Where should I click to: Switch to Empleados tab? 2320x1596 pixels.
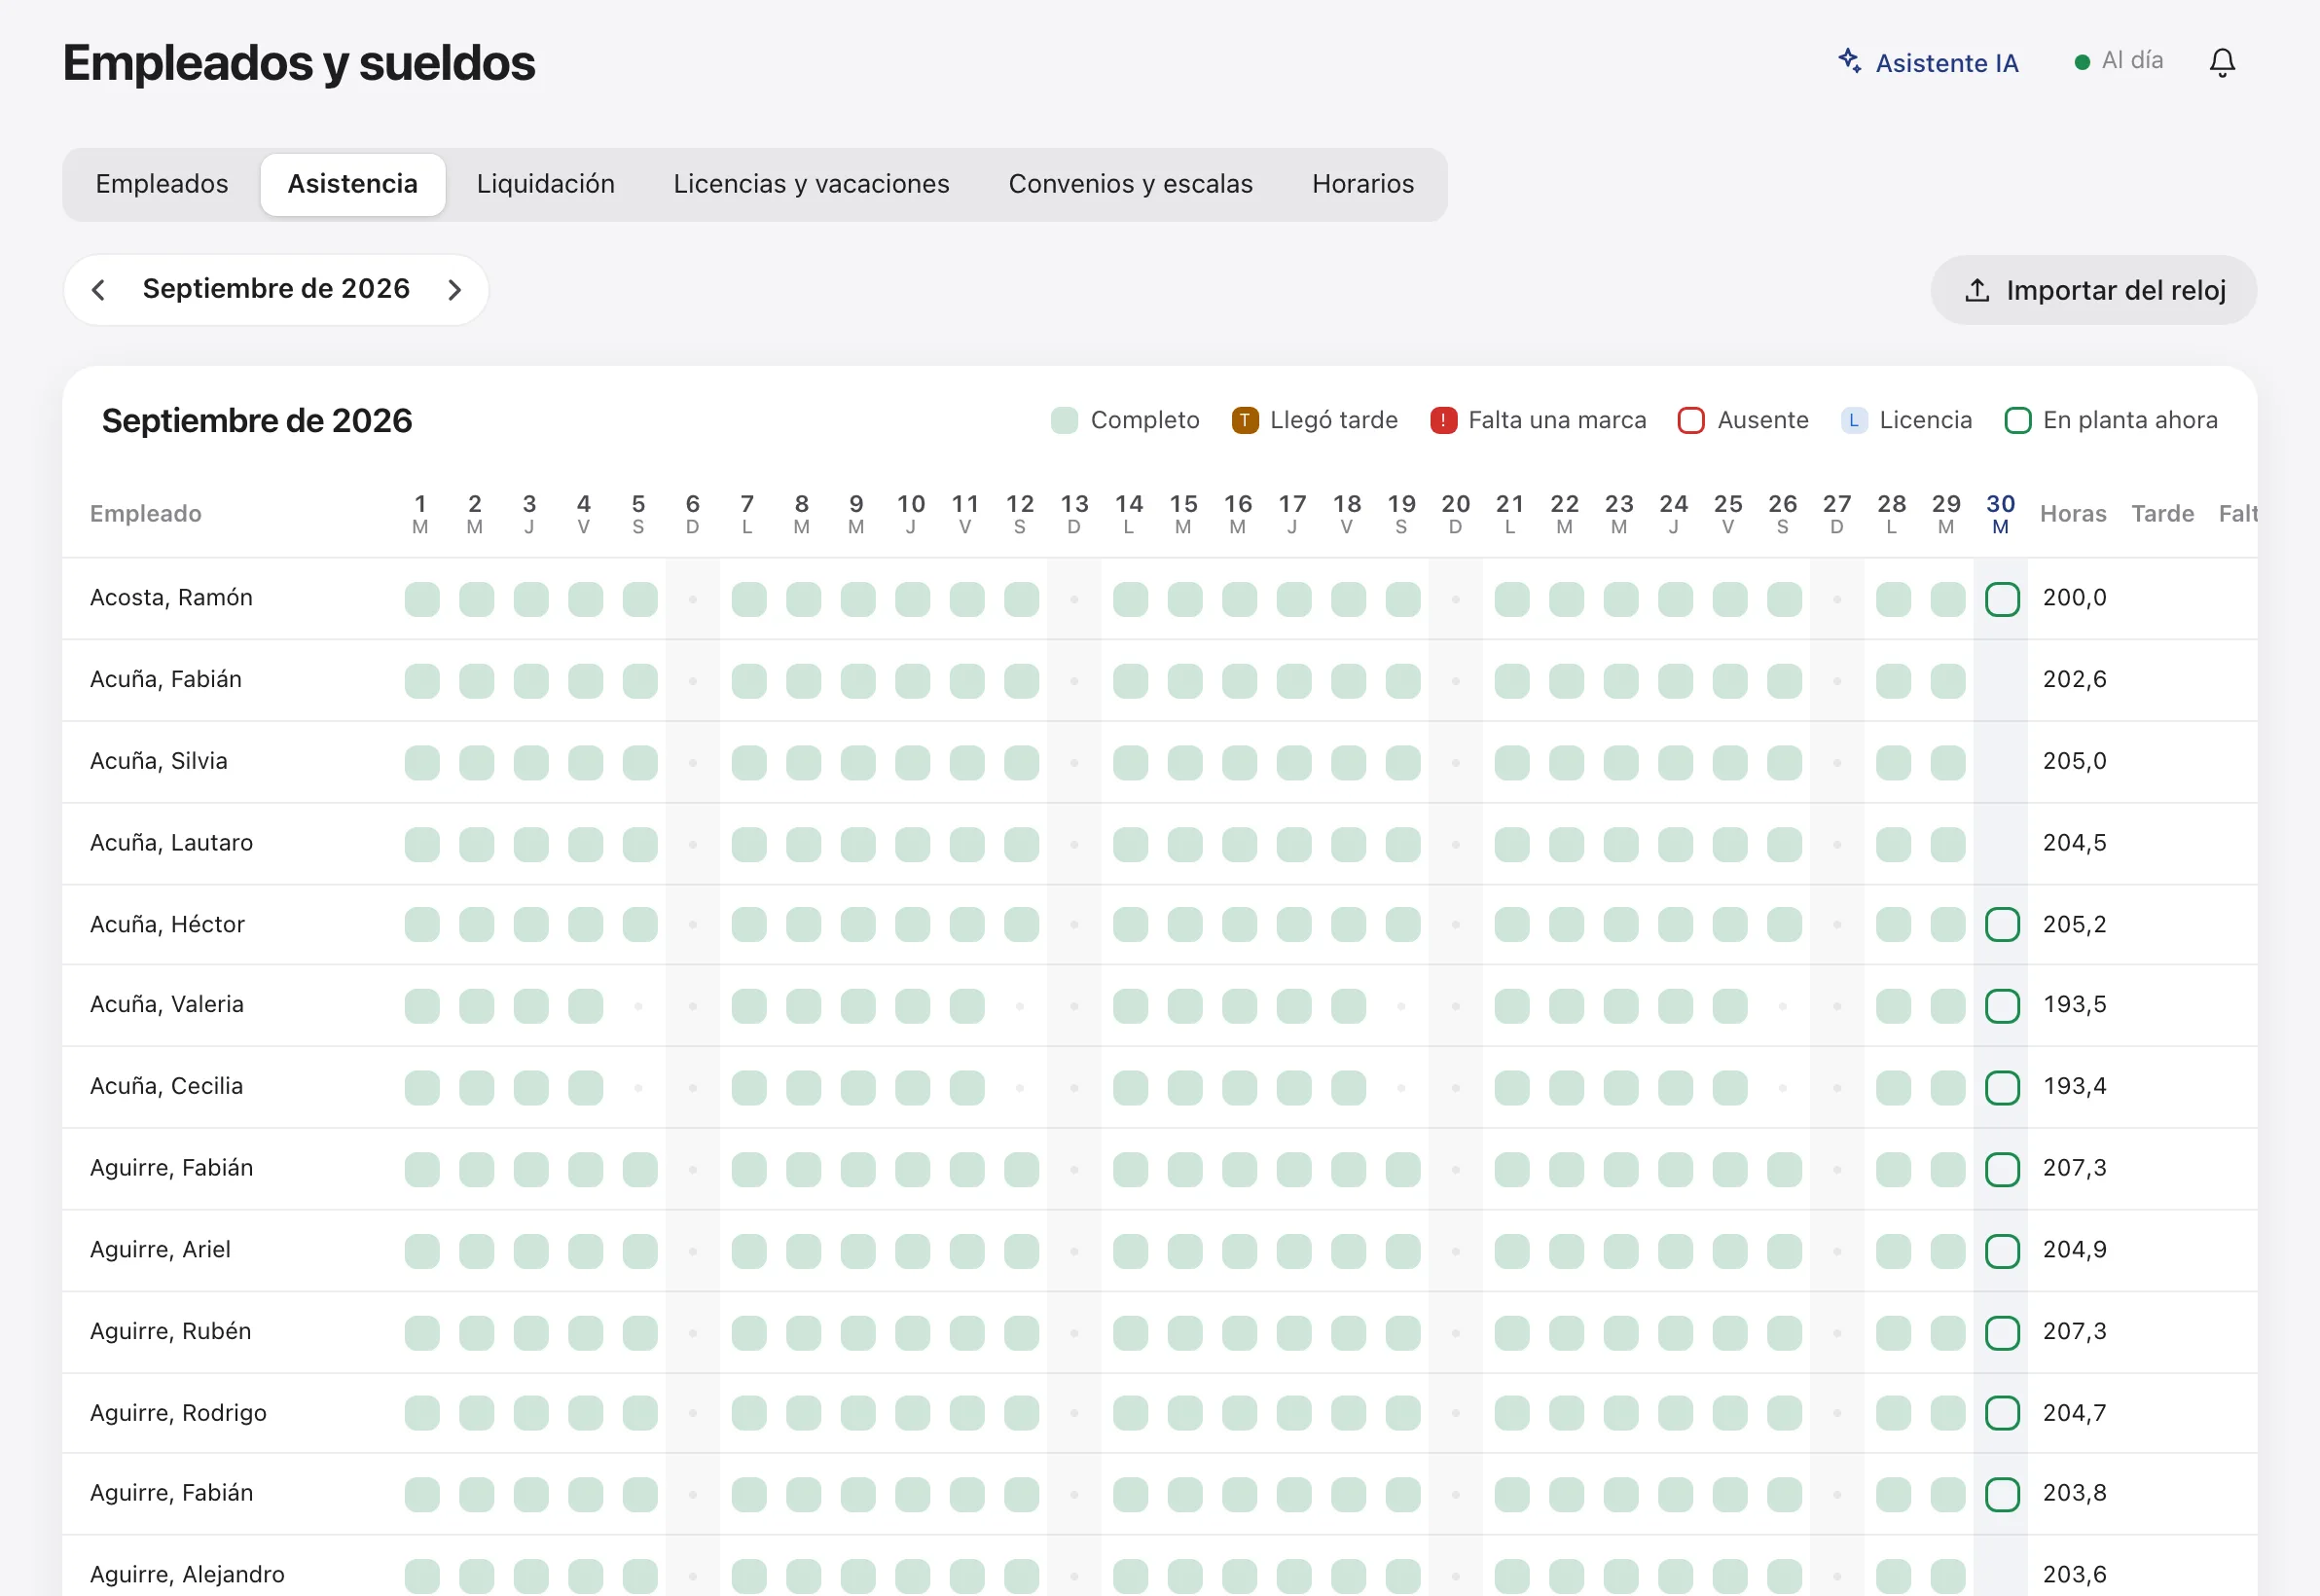pyautogui.click(x=162, y=184)
